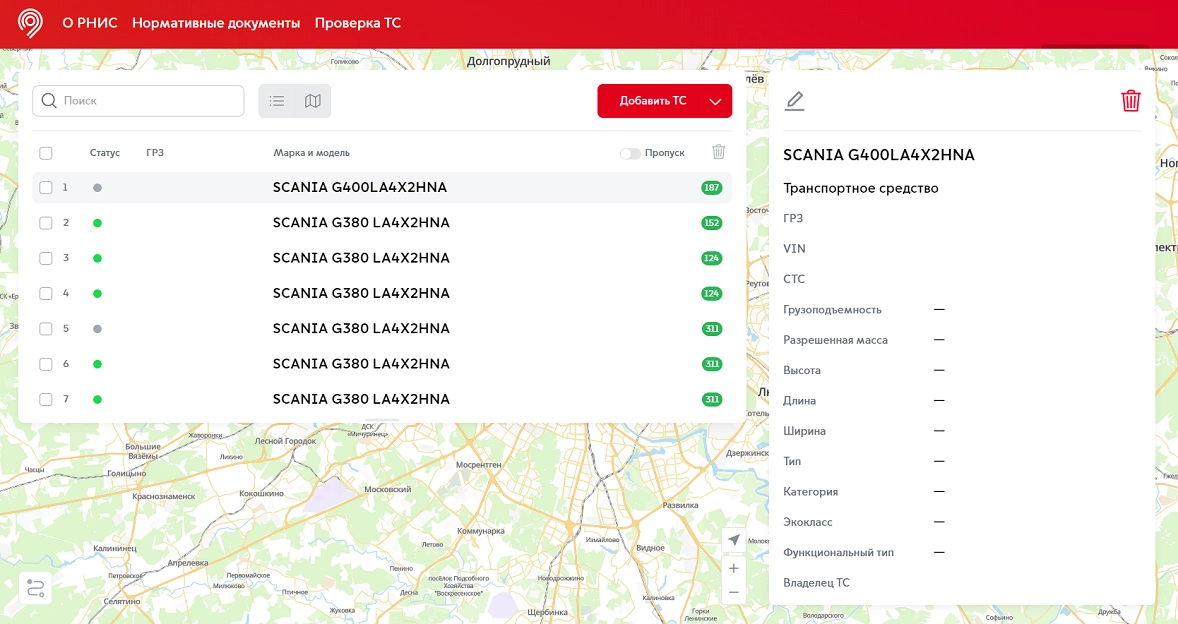Click the VIN field label
The width and height of the screenshot is (1178, 624).
point(794,249)
